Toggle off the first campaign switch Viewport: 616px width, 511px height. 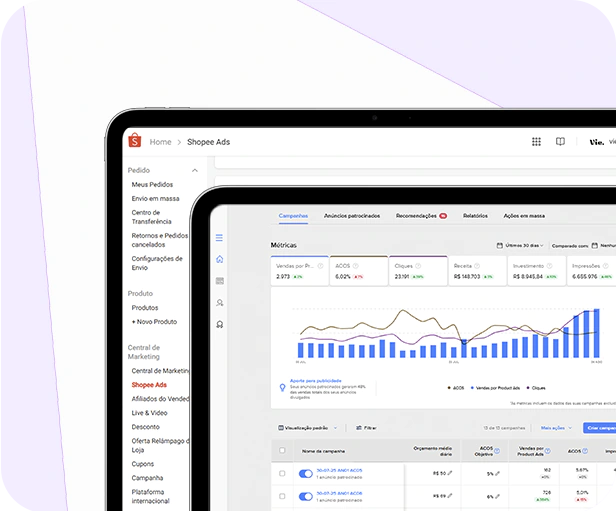pos(305,472)
